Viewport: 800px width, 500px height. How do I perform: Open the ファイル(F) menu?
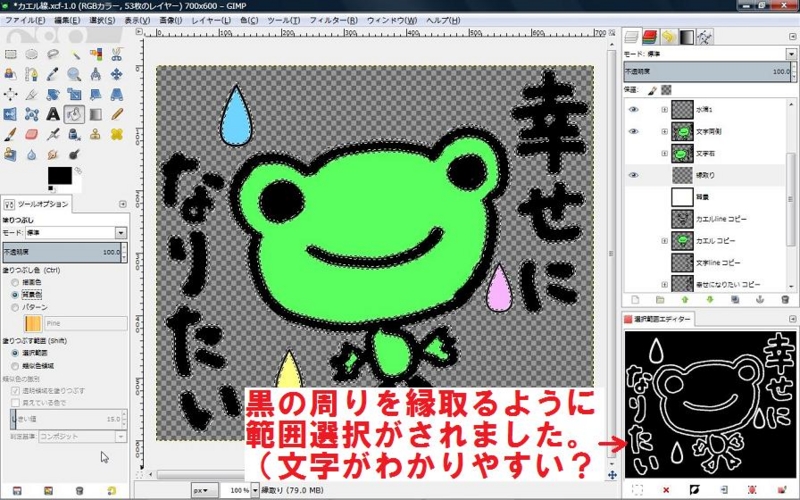tap(25, 20)
